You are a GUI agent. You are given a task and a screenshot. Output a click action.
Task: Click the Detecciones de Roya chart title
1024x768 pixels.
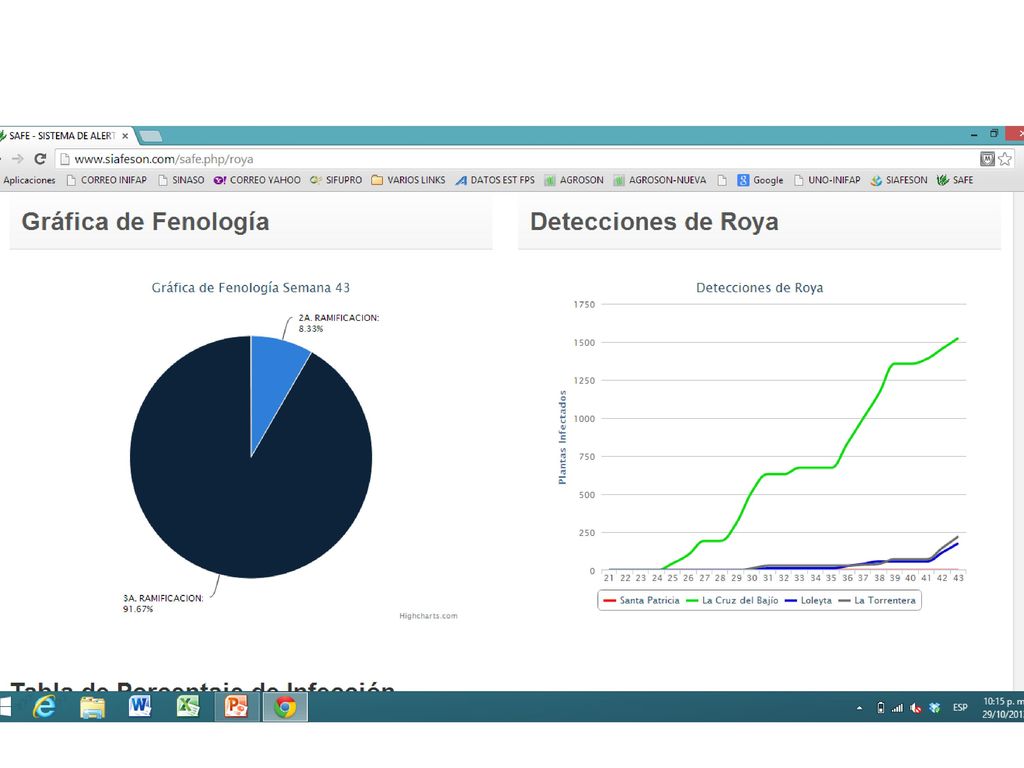[x=760, y=288]
